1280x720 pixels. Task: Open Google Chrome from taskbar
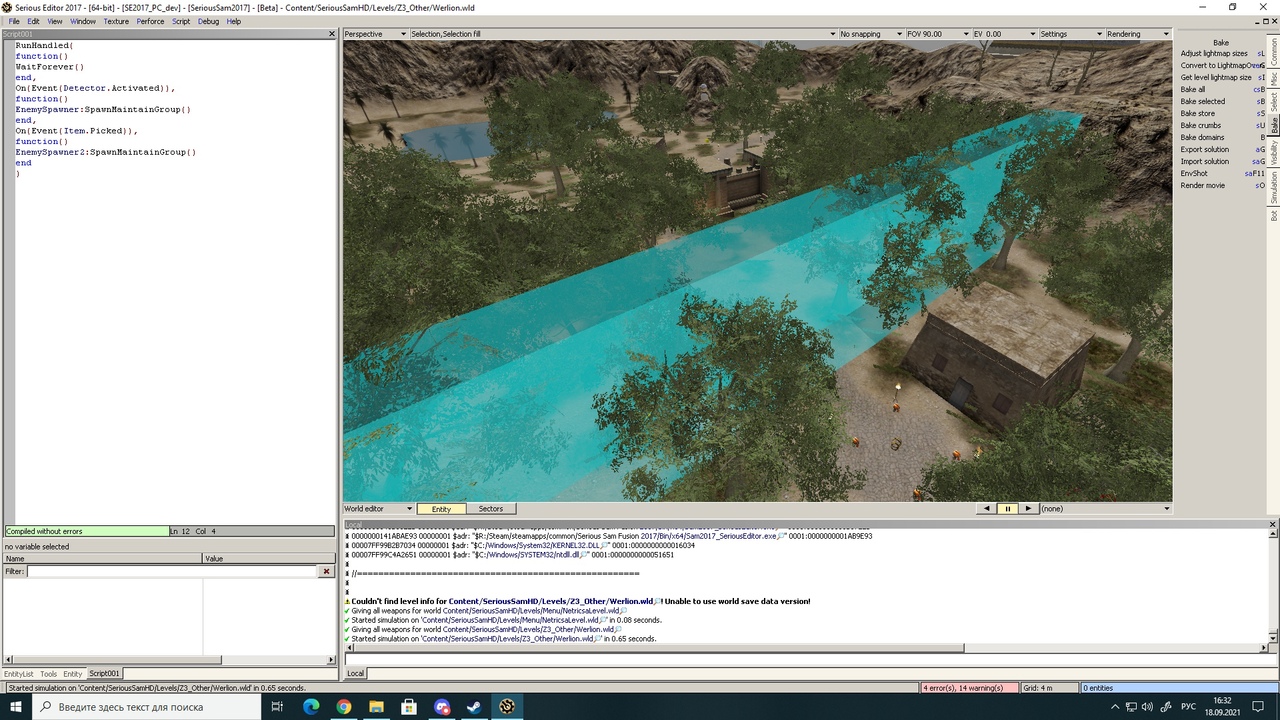coord(344,707)
